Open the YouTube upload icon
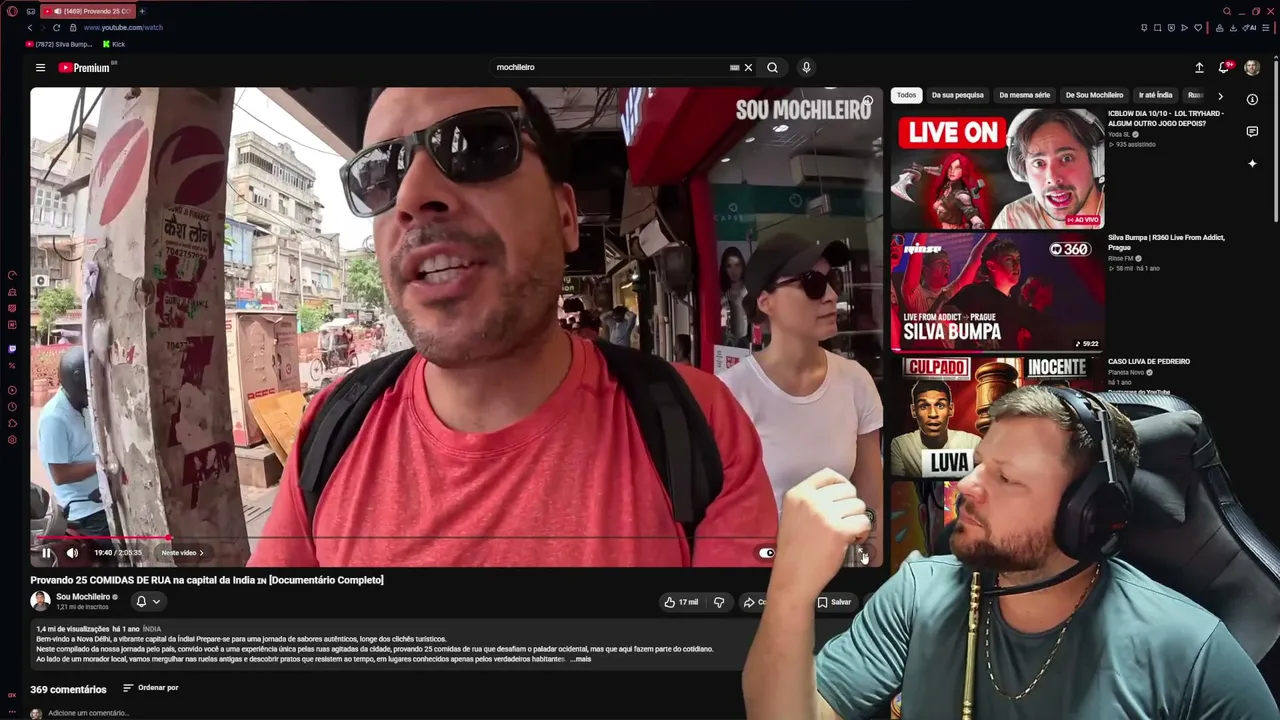Image resolution: width=1280 pixels, height=720 pixels. (x=1199, y=68)
